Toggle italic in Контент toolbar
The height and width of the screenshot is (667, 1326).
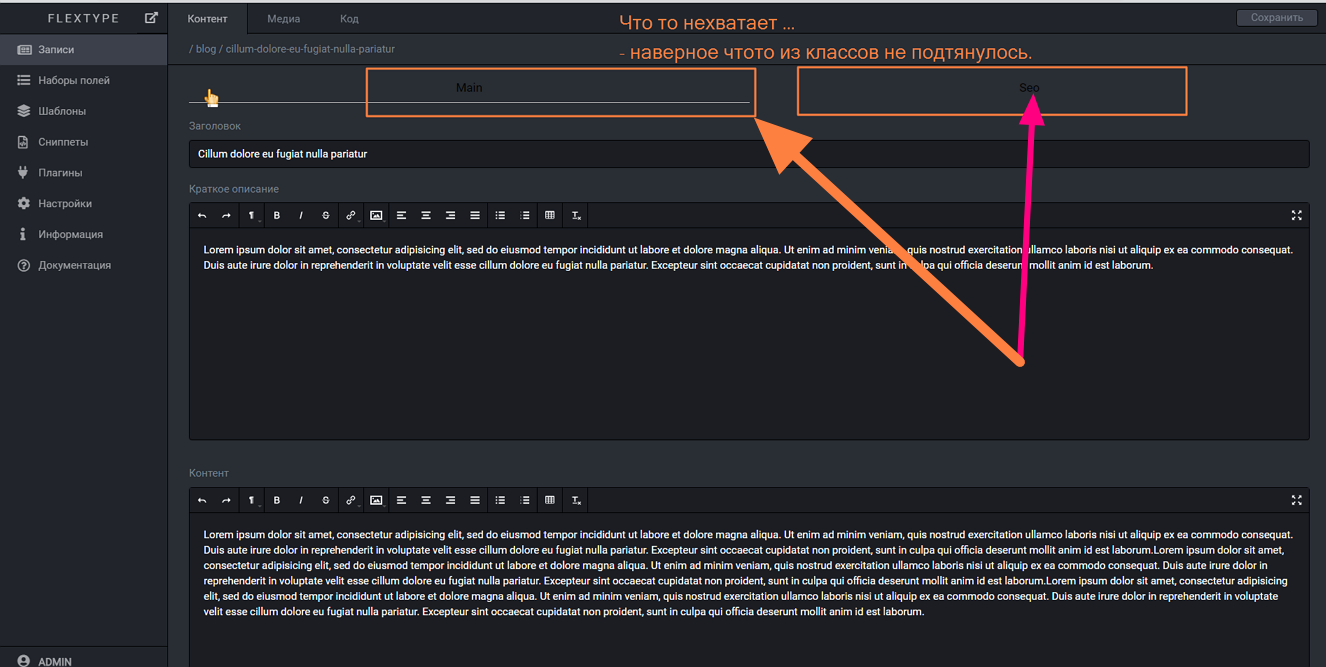click(301, 500)
